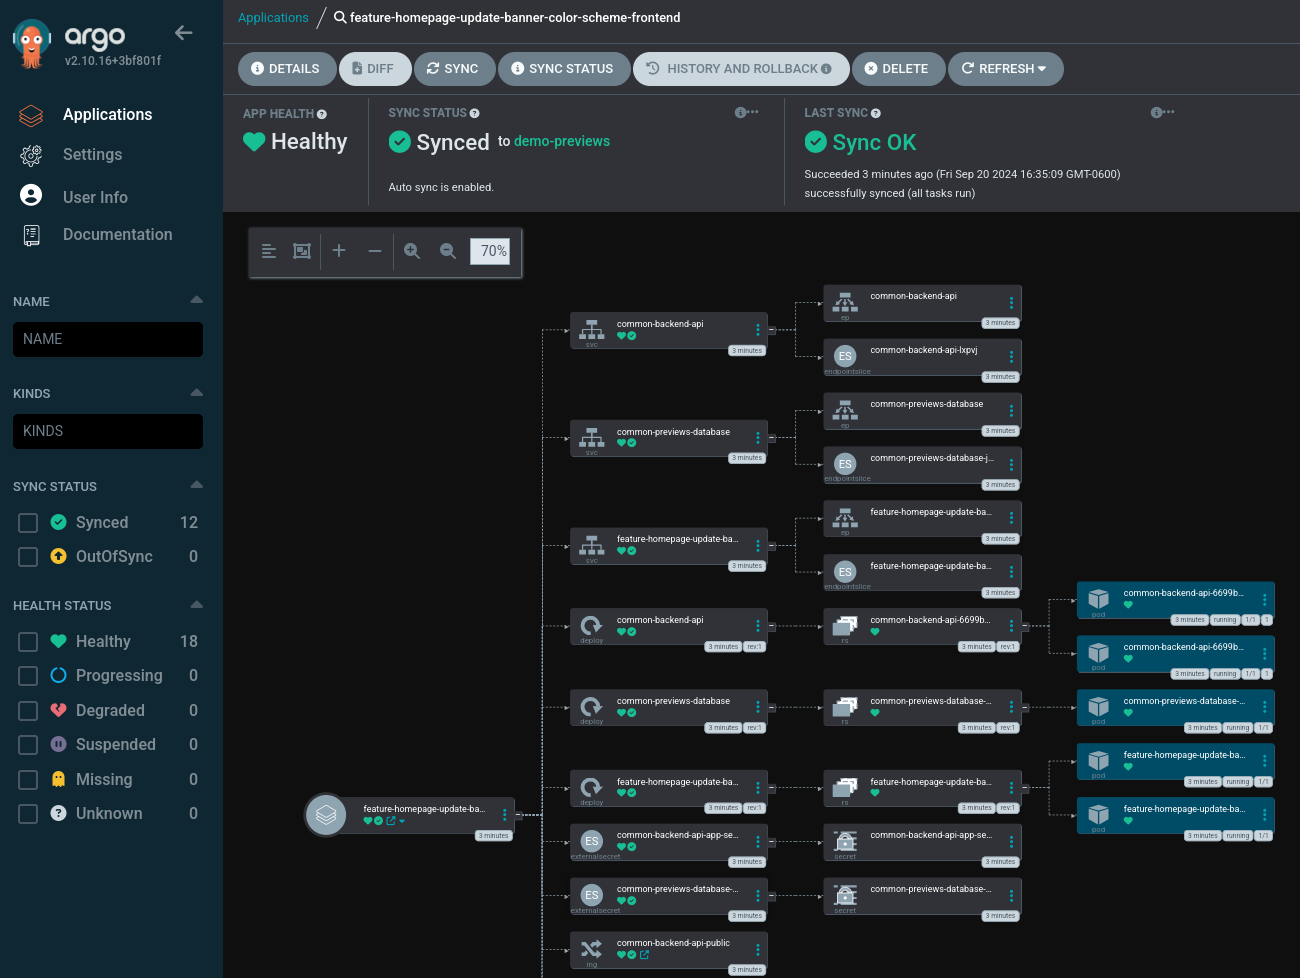Zoom in using the magnifier plus icon
The height and width of the screenshot is (978, 1300).
point(412,251)
